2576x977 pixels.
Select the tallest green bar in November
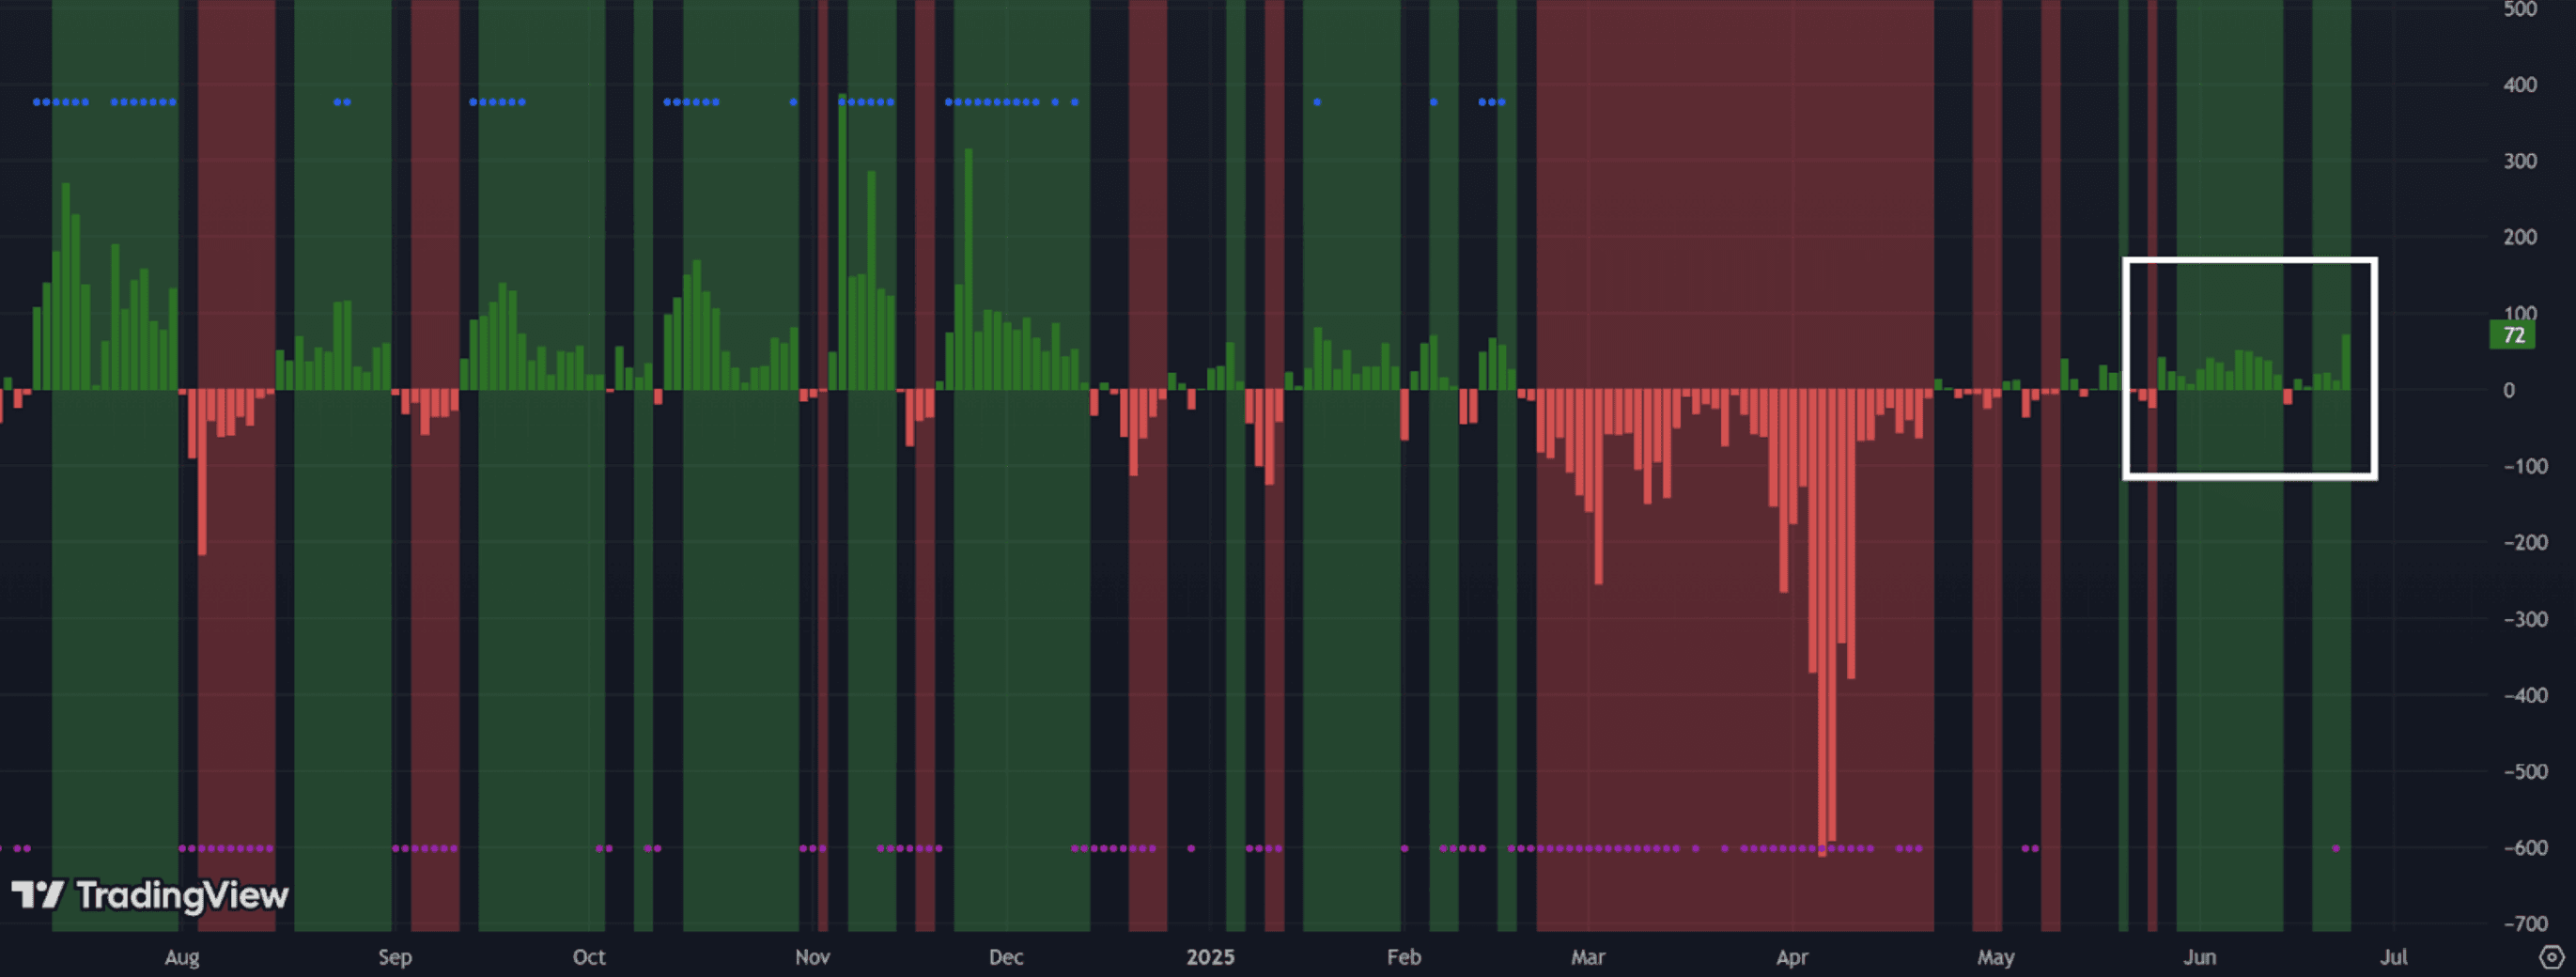click(x=842, y=240)
